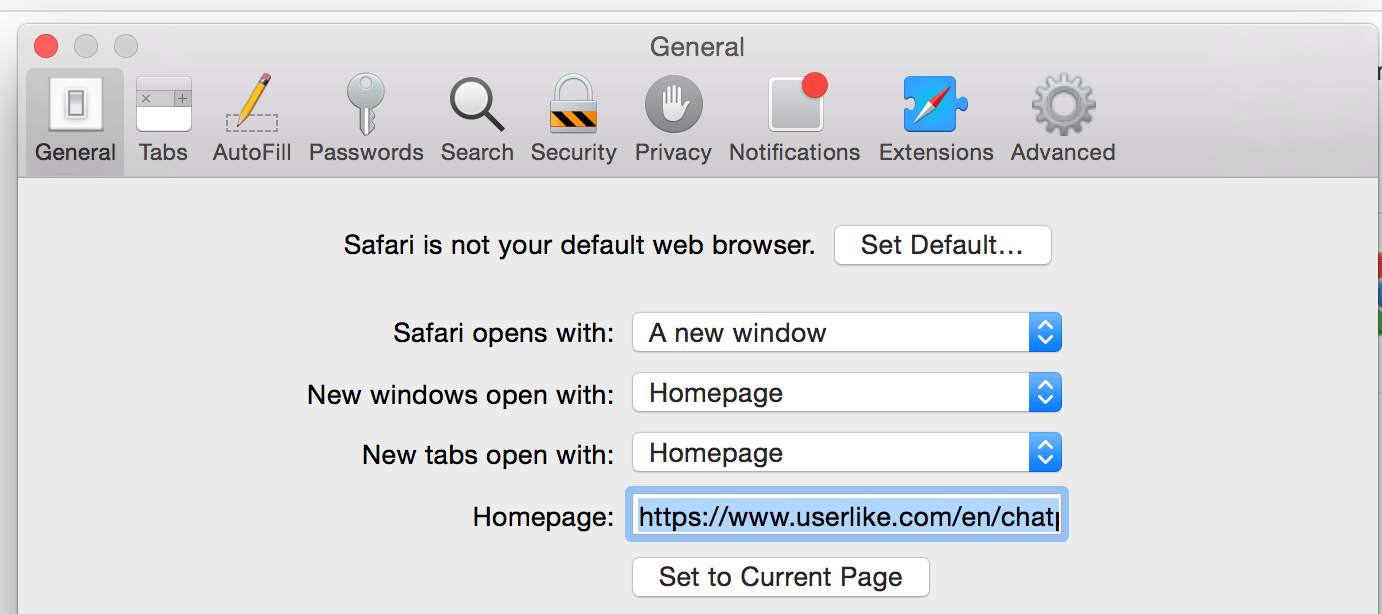Open the General preferences pane
Image resolution: width=1382 pixels, height=614 pixels.
pos(75,120)
